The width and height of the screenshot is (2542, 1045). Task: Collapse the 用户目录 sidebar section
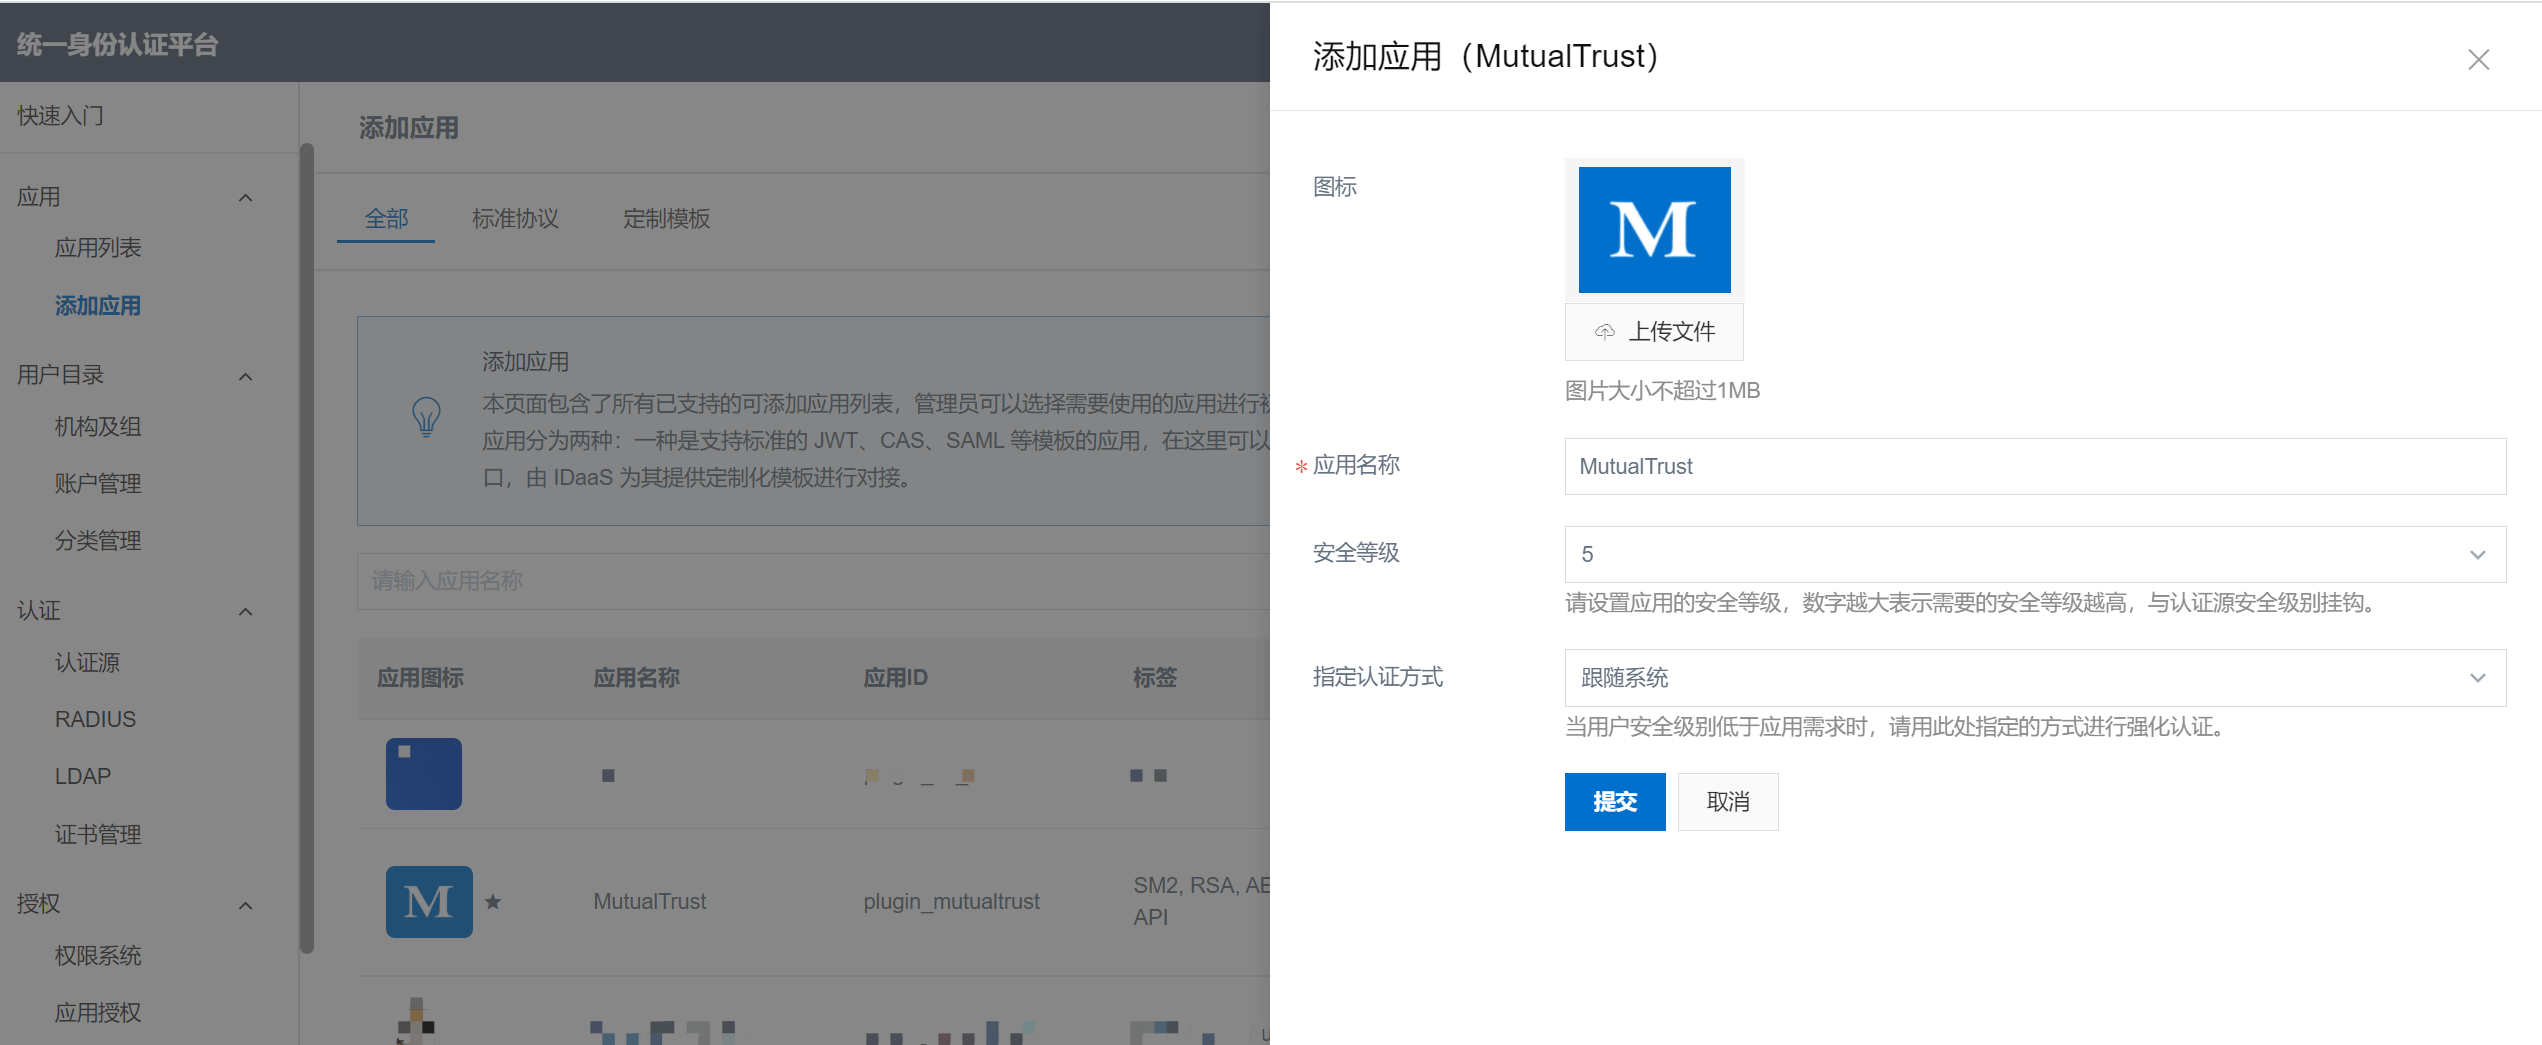[245, 376]
